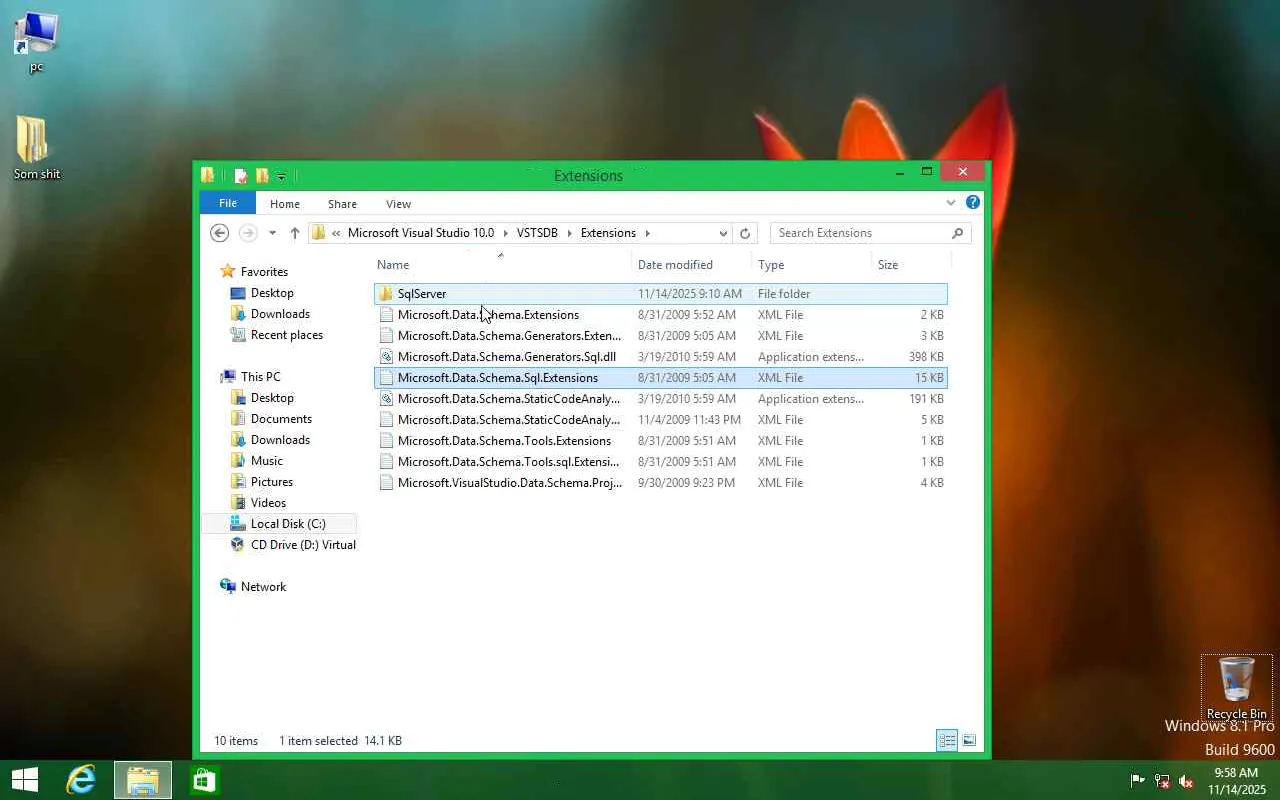Select CD Drive (D:) Virtual in navigation pane
Screen dimensions: 1280x800
(x=303, y=545)
